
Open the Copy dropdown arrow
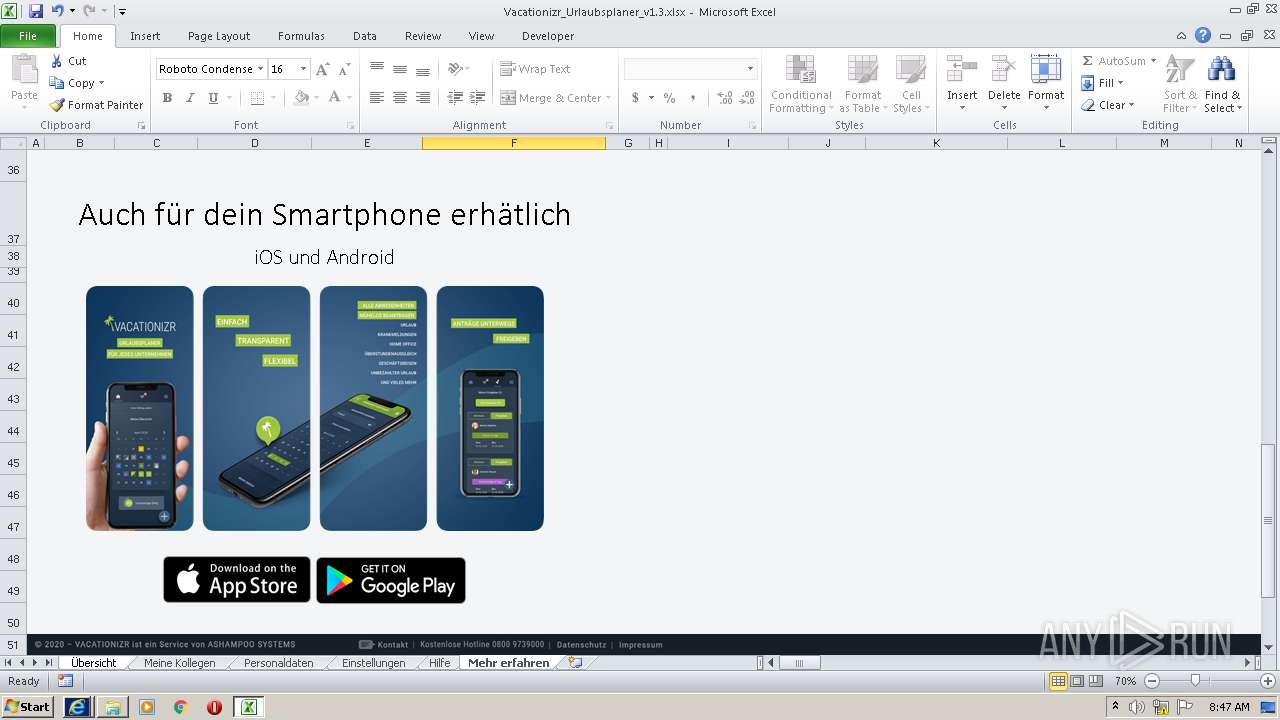point(101,83)
